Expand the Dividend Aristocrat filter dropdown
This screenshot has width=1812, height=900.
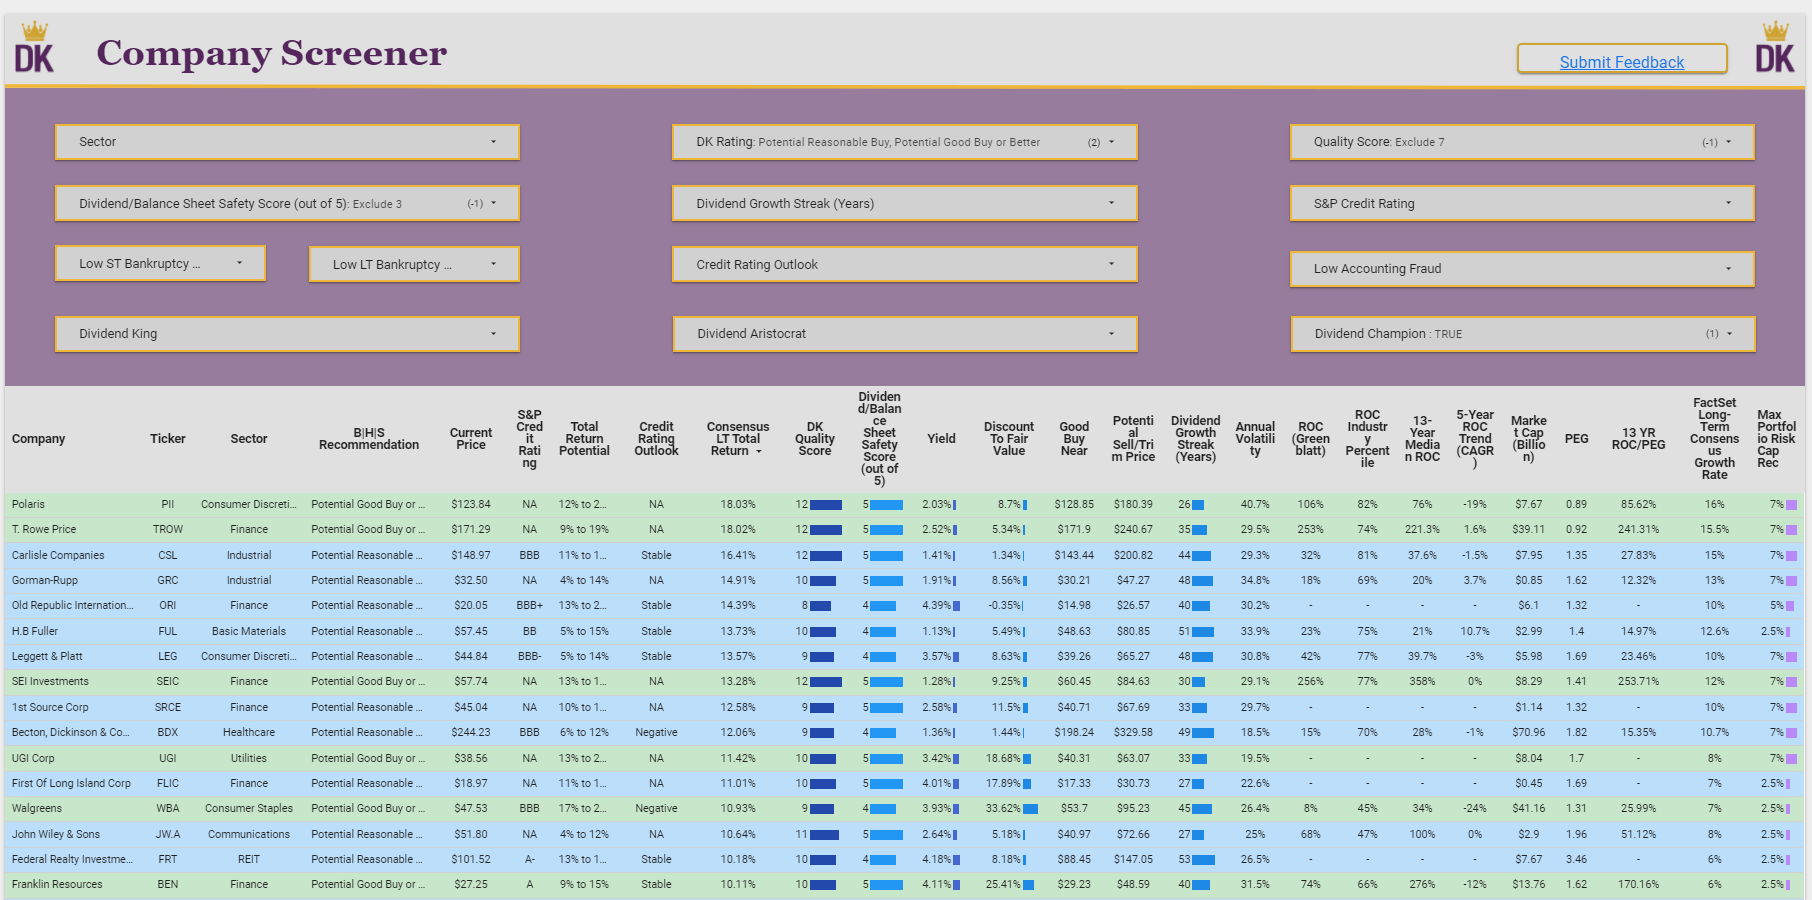click(904, 334)
